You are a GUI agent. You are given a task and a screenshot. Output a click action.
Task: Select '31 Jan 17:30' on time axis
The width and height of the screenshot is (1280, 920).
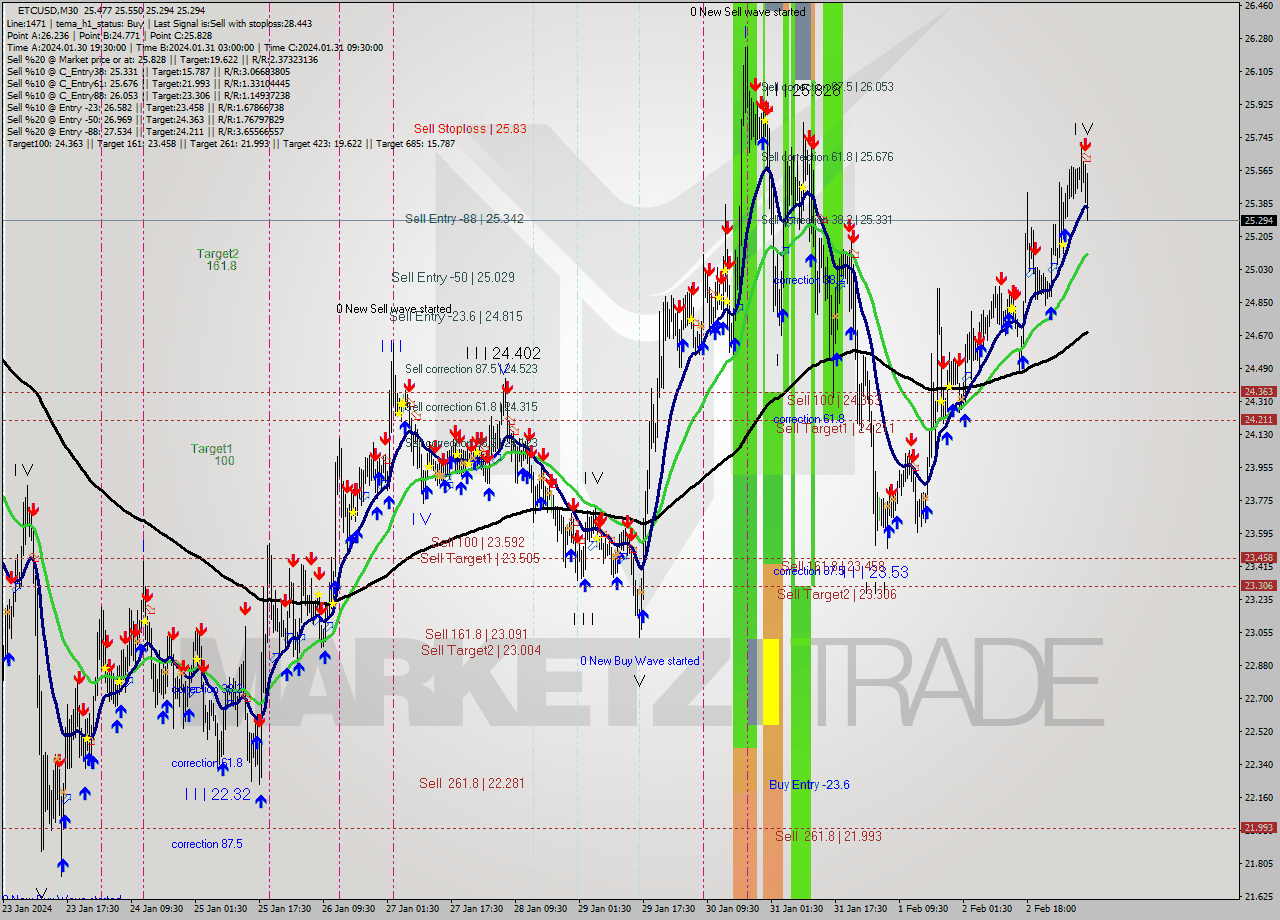(x=861, y=909)
